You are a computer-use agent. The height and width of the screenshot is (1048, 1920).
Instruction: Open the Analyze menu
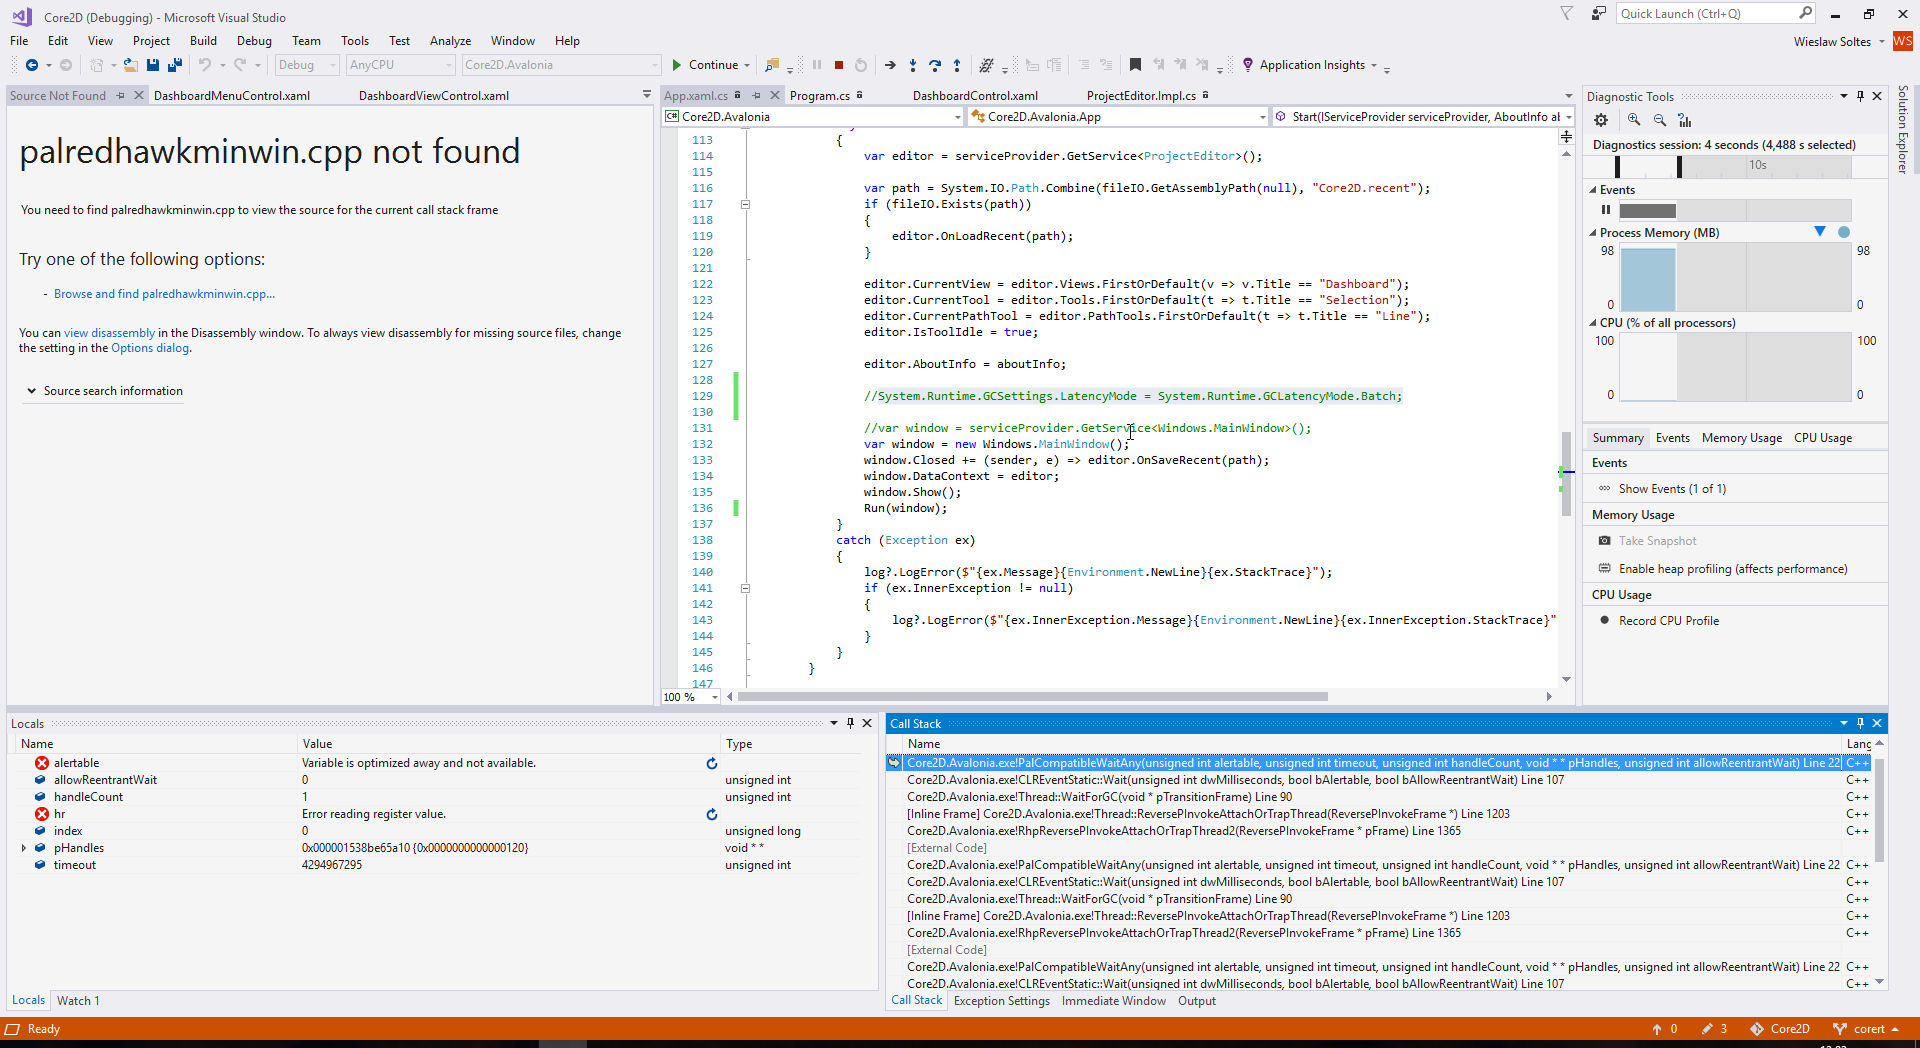(450, 41)
